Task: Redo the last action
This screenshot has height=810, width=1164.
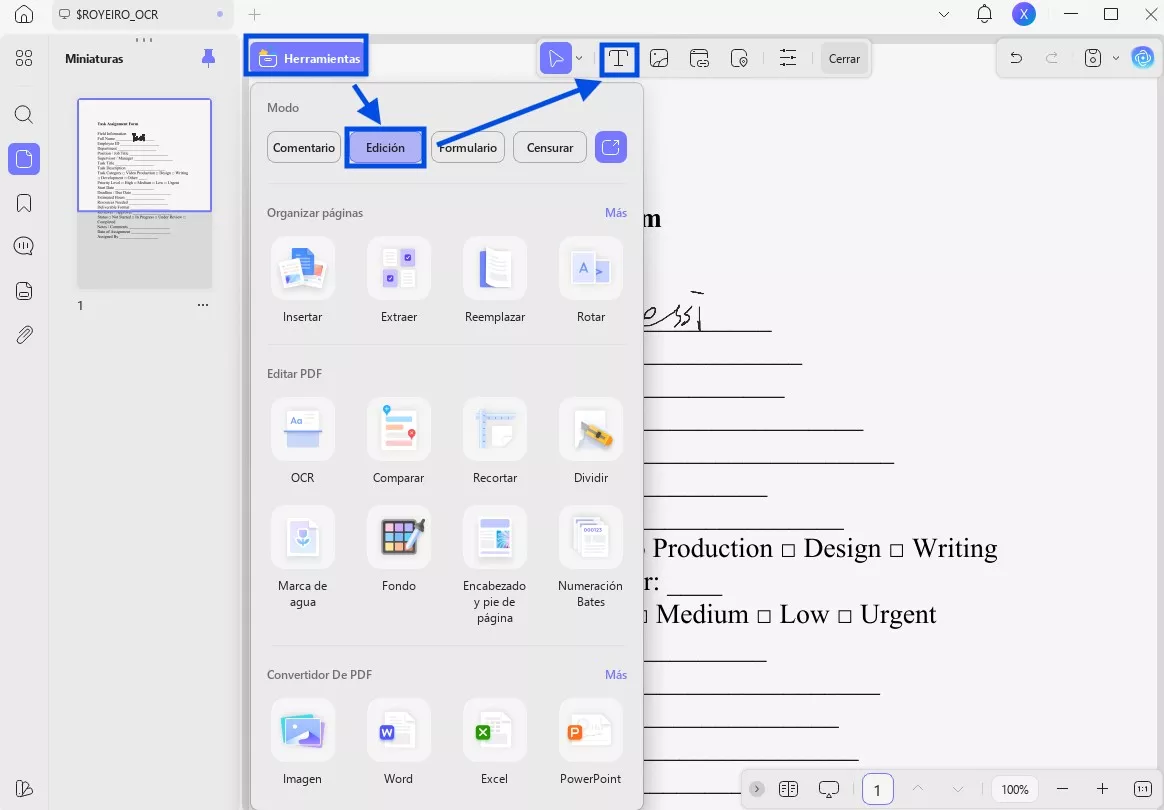Action: (x=1052, y=58)
